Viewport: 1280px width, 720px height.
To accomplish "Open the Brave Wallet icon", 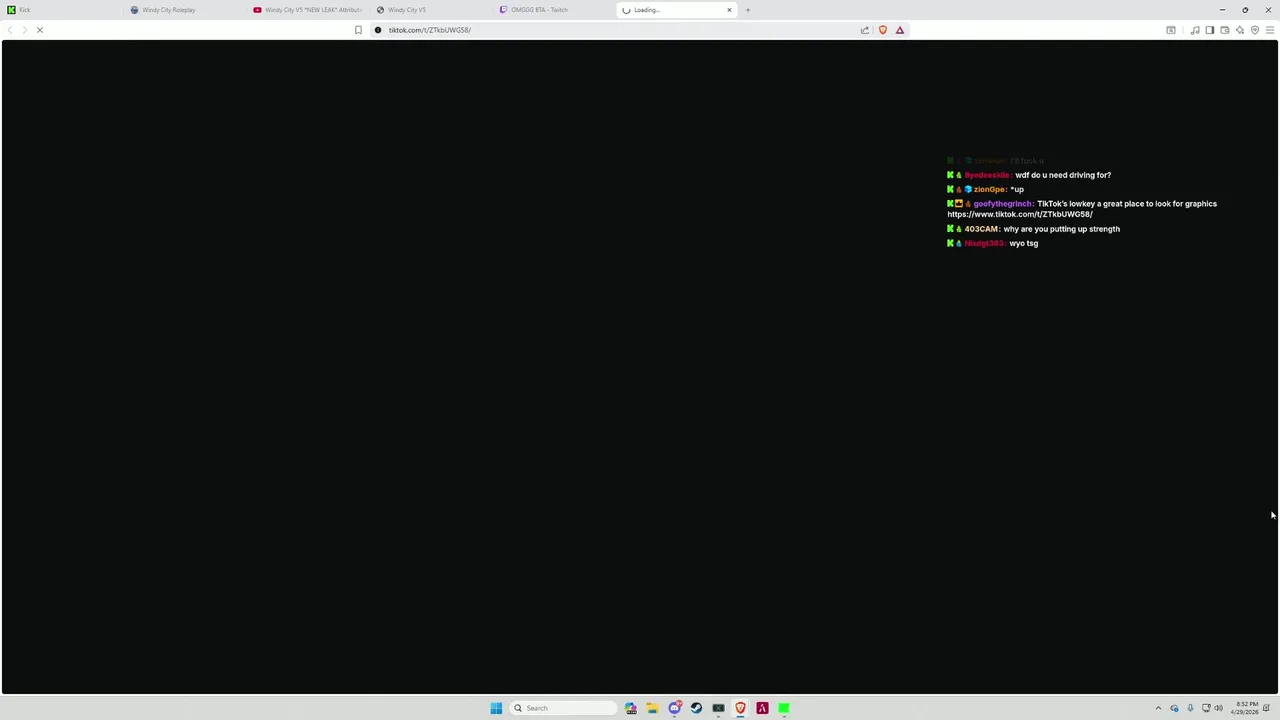I will 1224,30.
